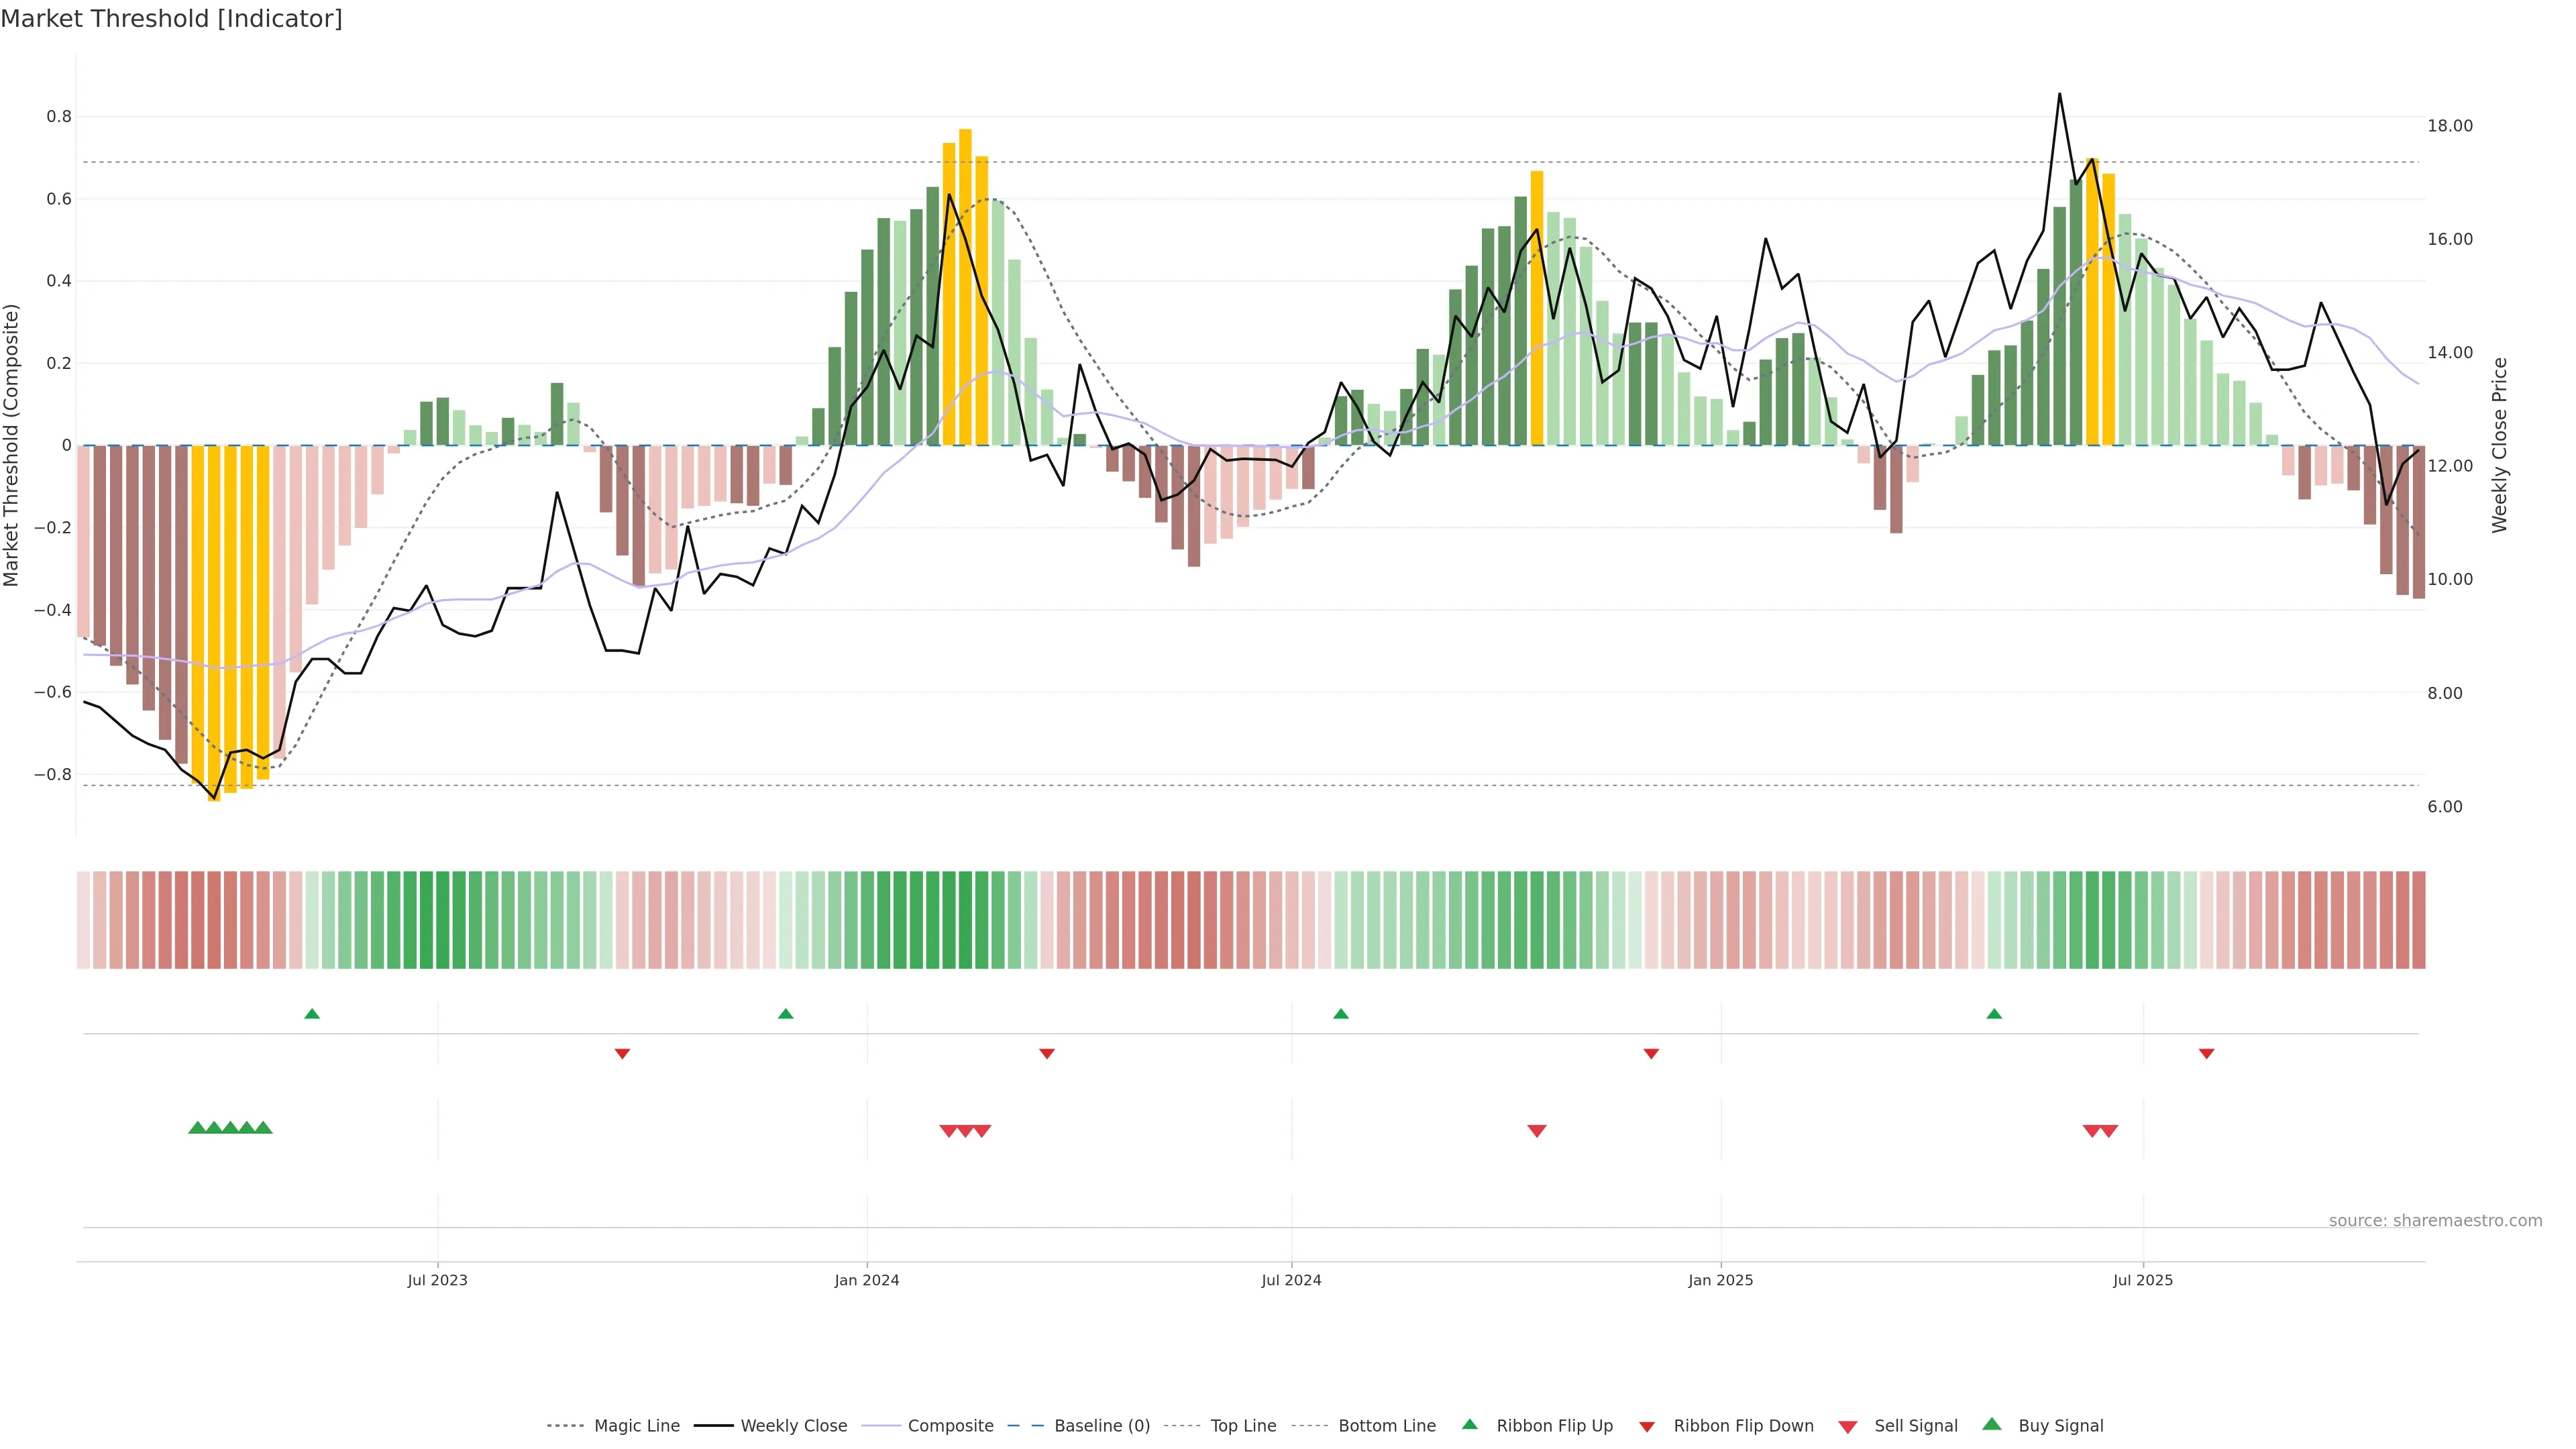The image size is (2576, 1449).
Task: Toggle Baseline (0) legend entry
Action: pyautogui.click(x=1101, y=1426)
